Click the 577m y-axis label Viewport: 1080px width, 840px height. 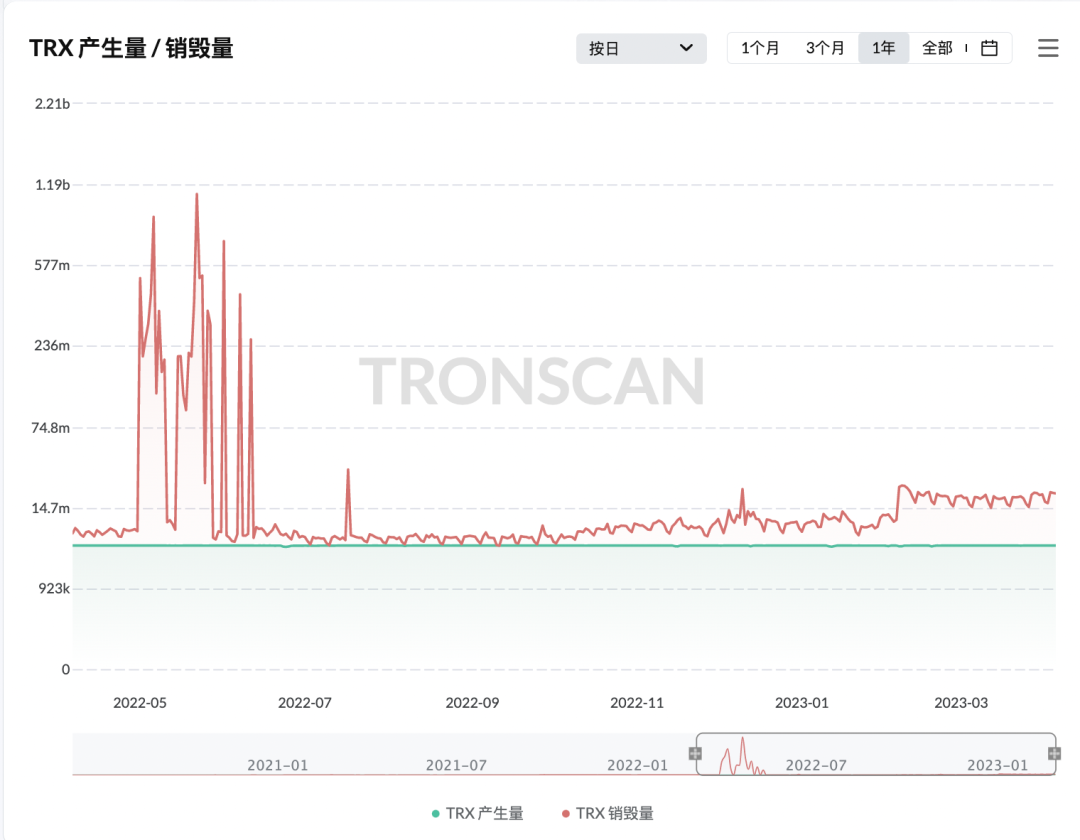(52, 265)
